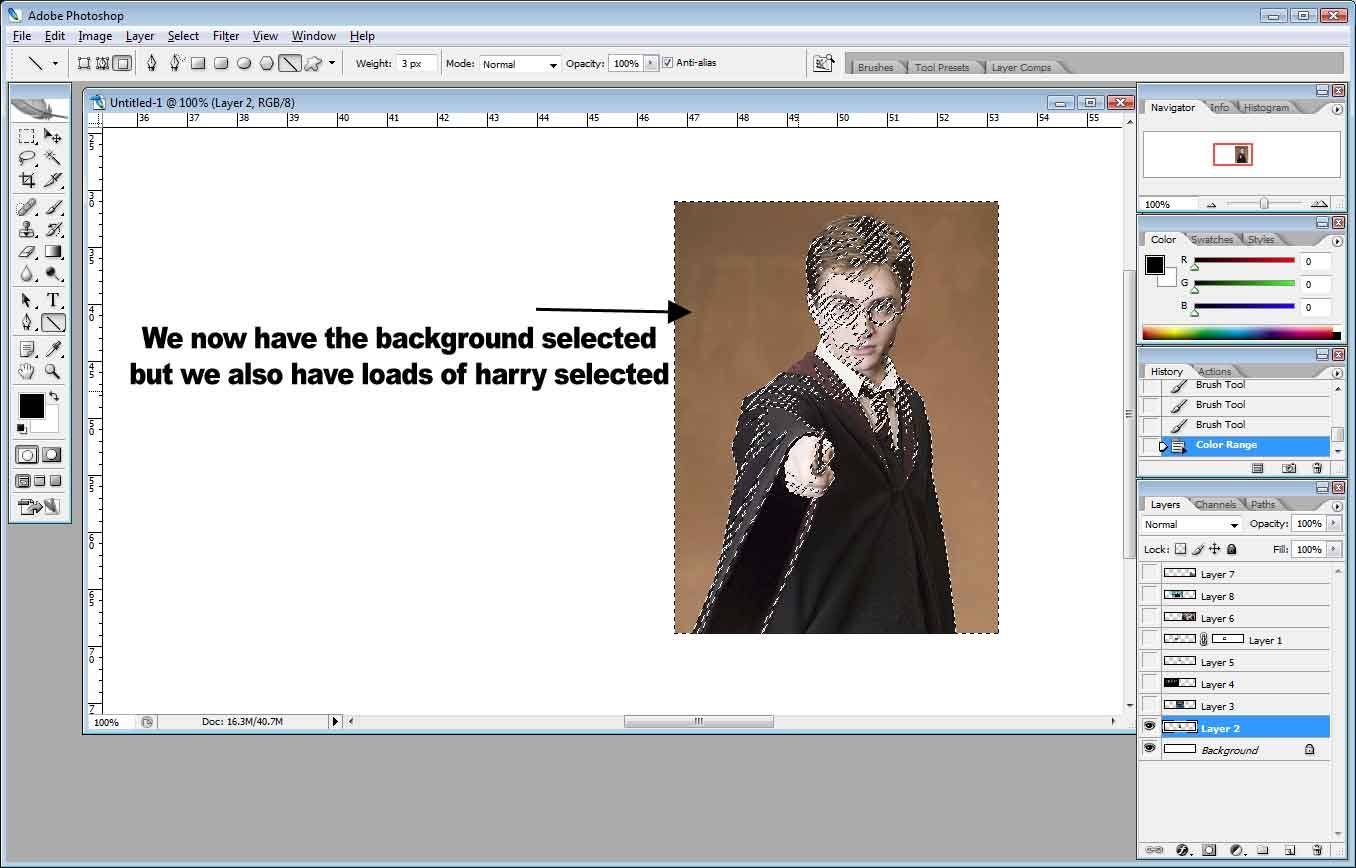Select the Clone Stamp tool
The height and width of the screenshot is (868, 1356).
pos(27,230)
